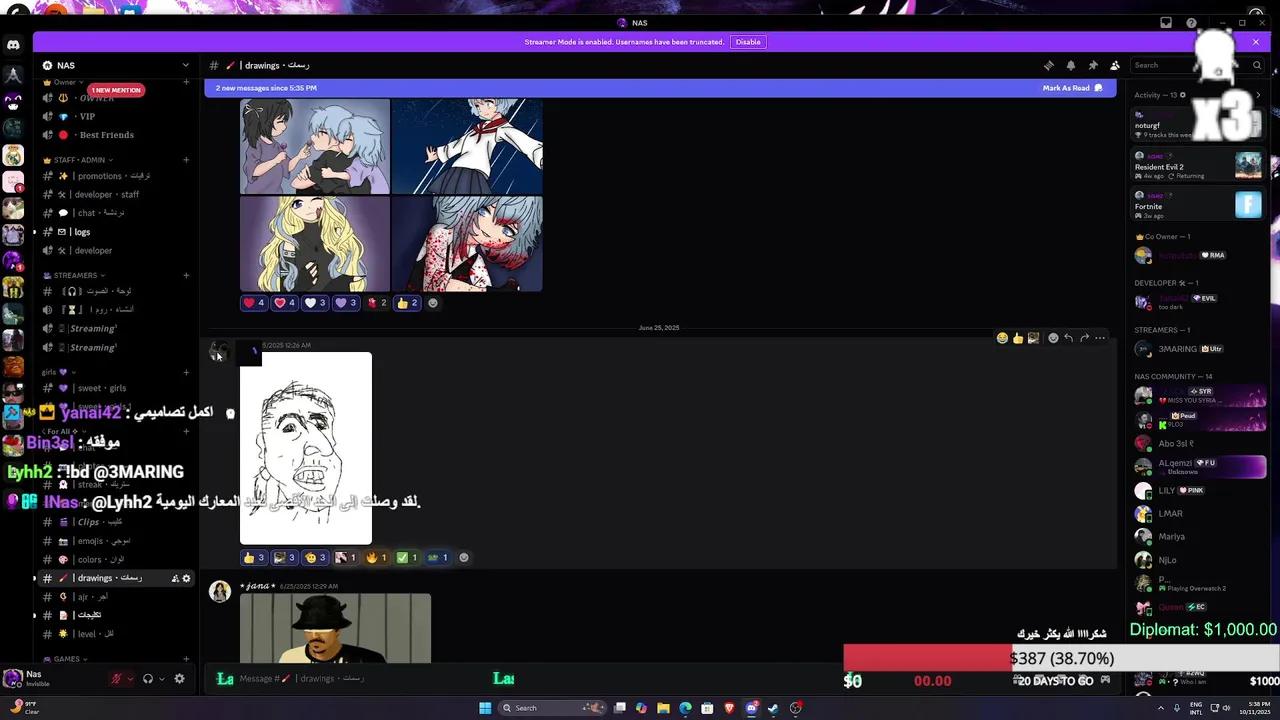
Task: Expand Activity section chevron arrow
Action: coord(1258,95)
